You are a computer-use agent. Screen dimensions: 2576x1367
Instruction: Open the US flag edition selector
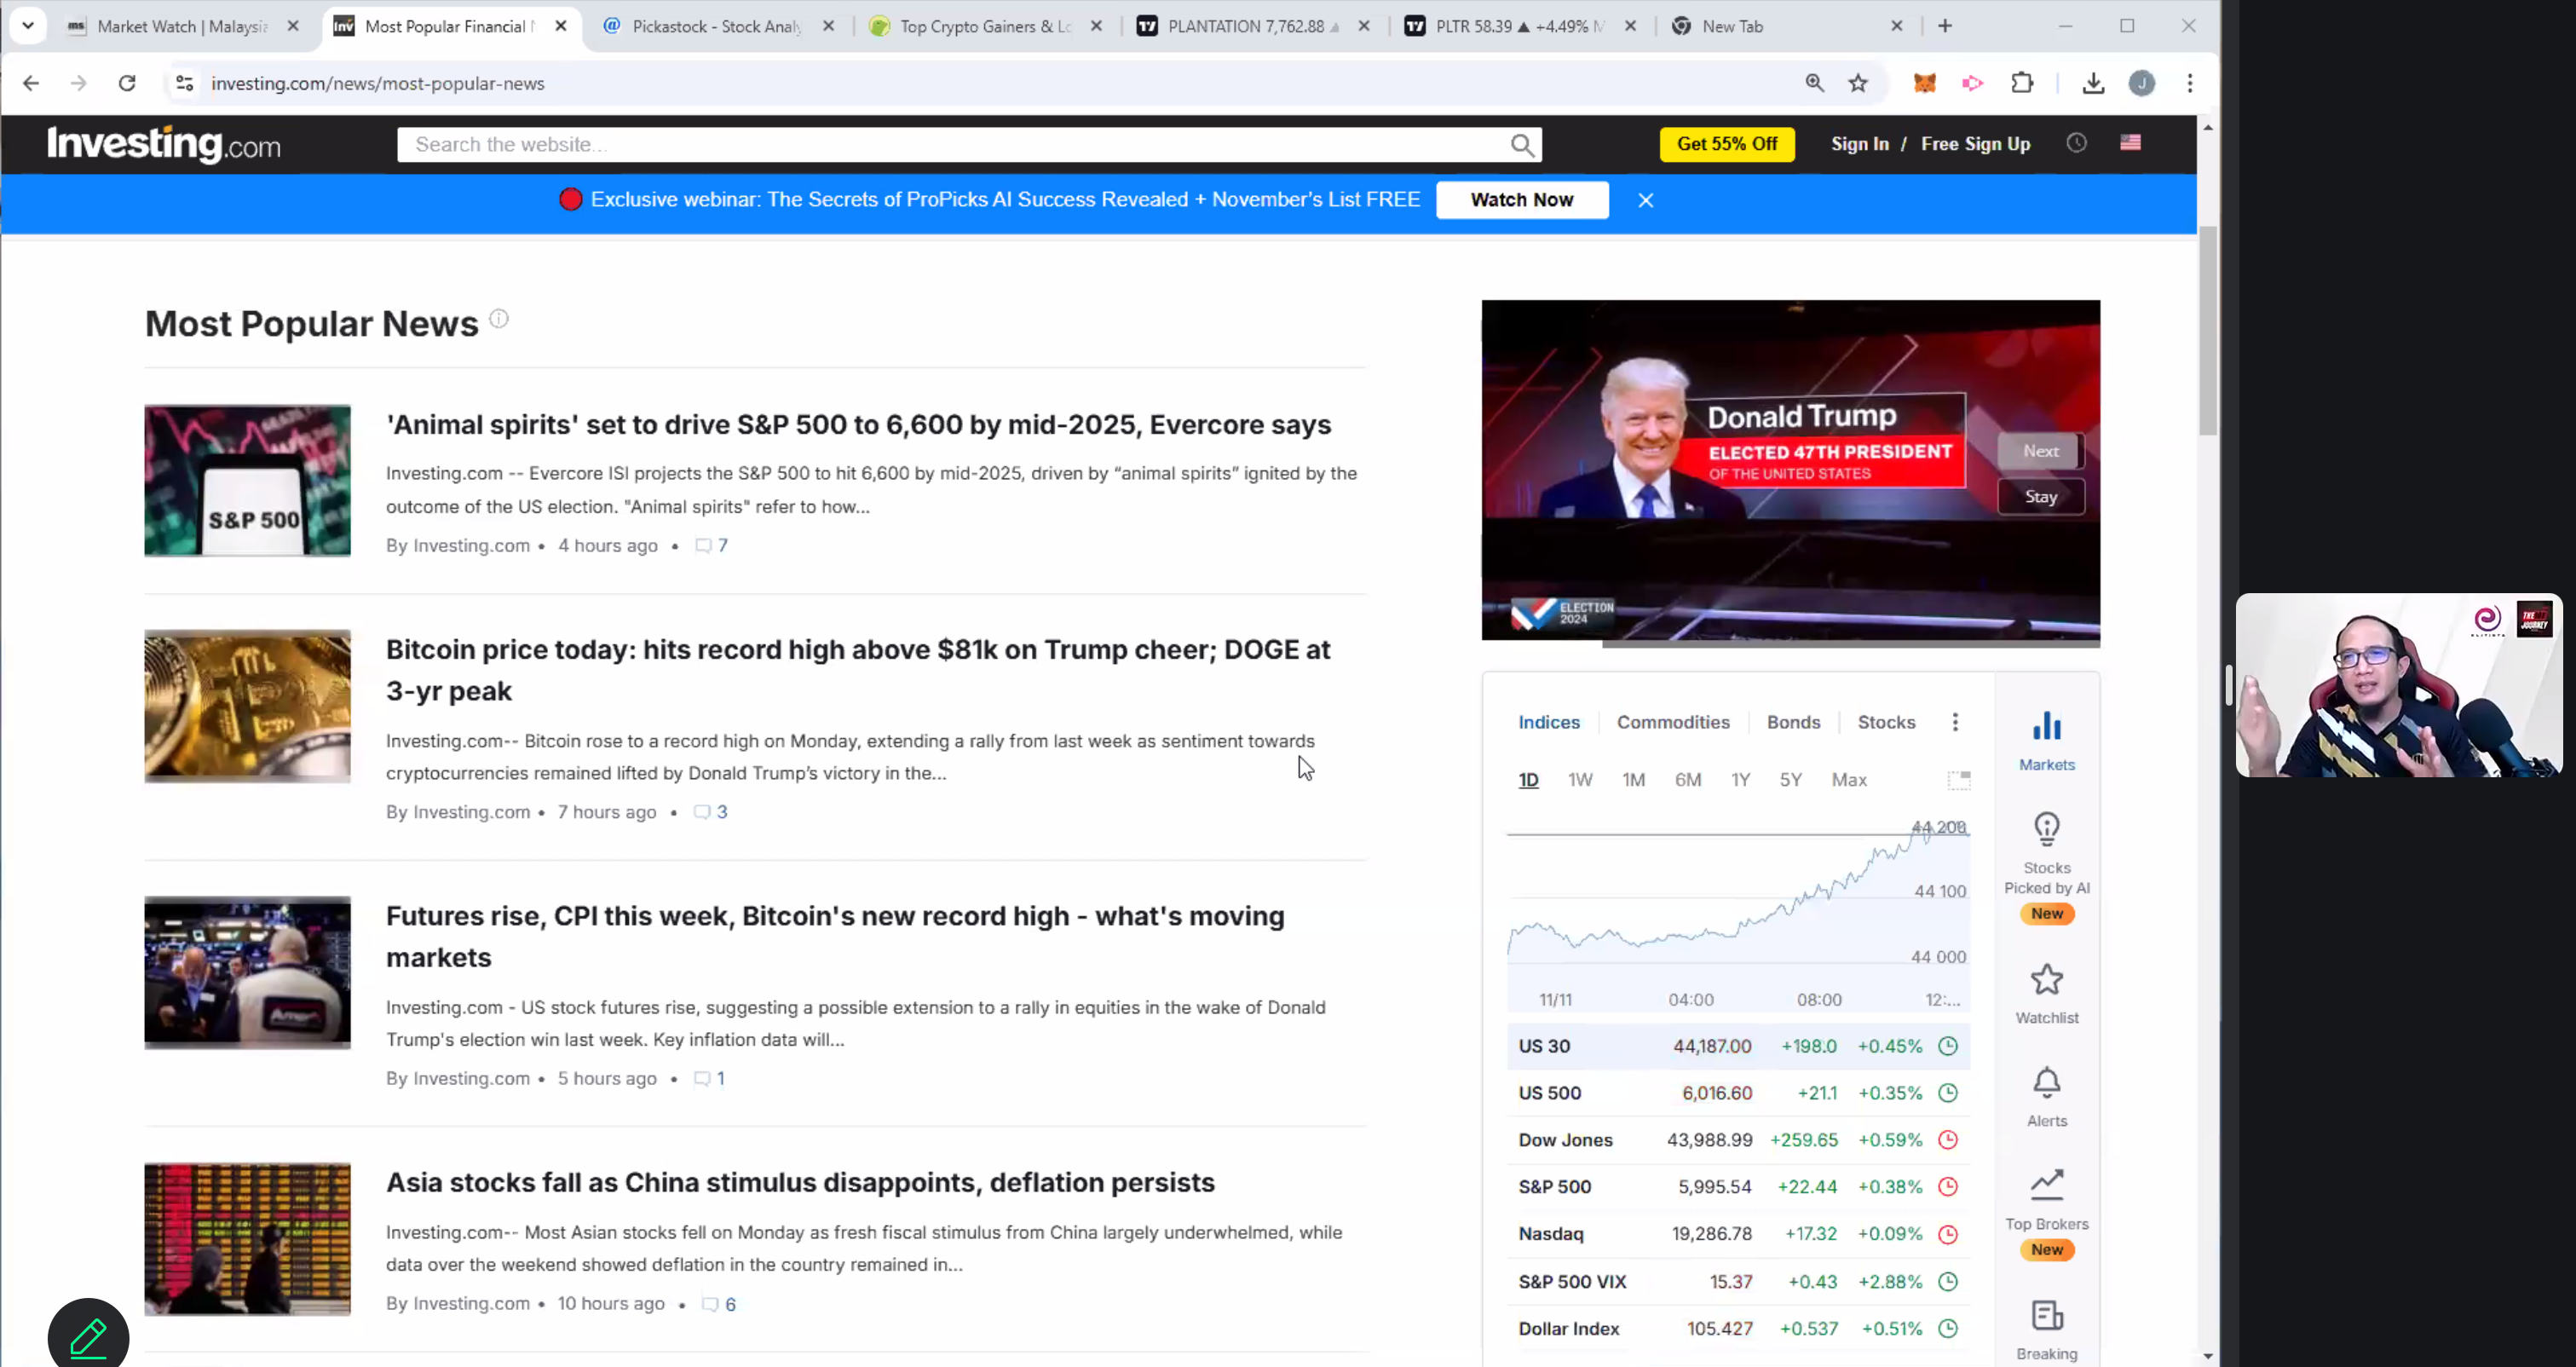tap(2130, 143)
